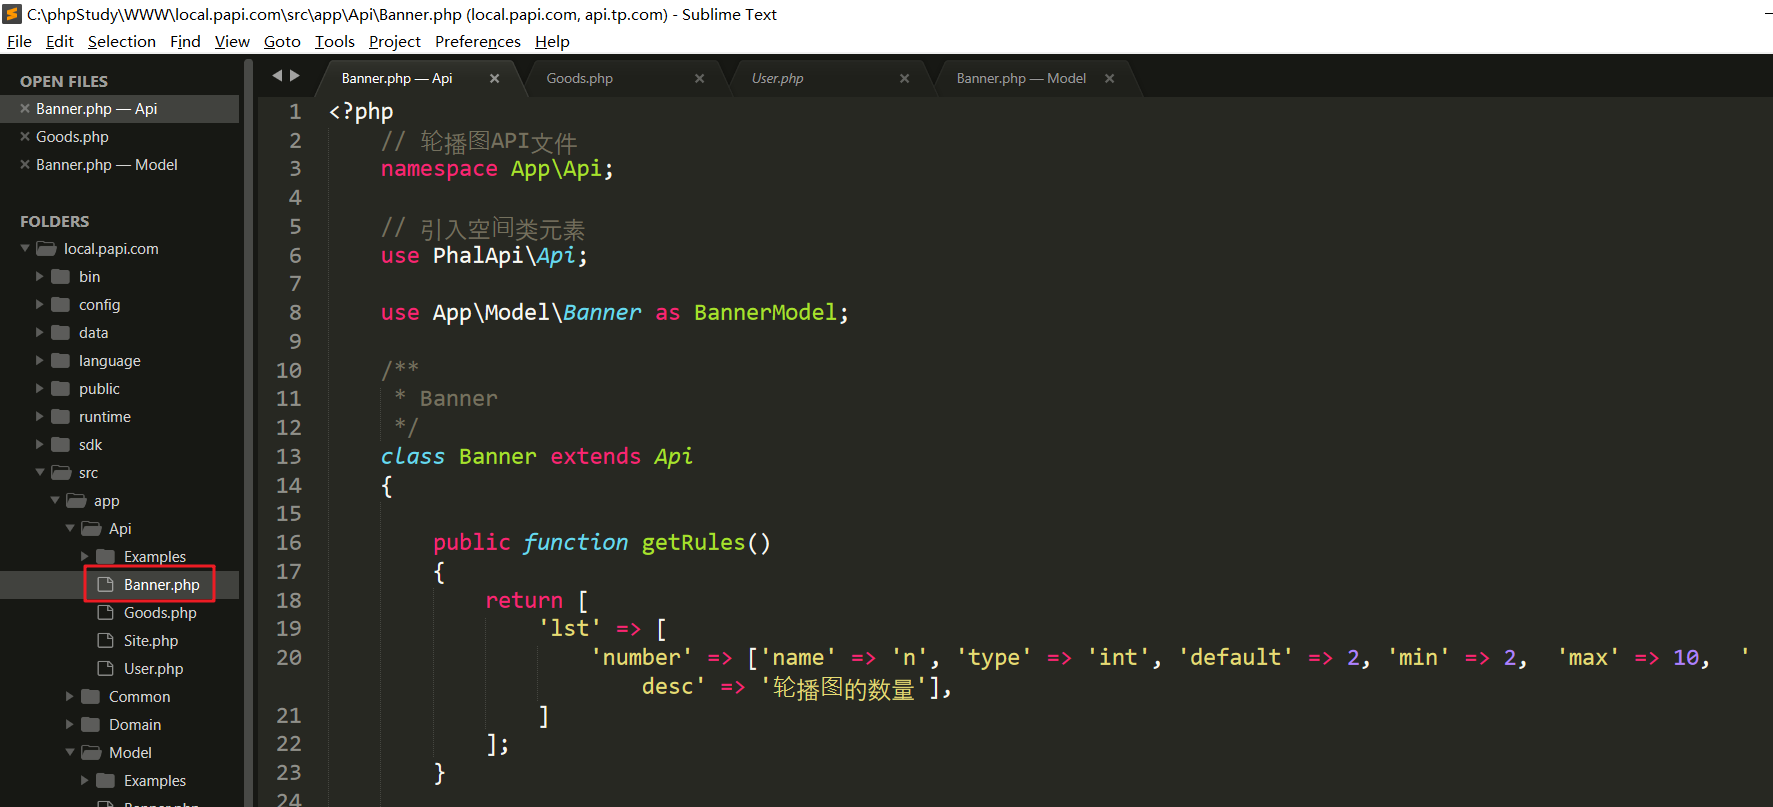Select Banner.php in the Api folder tree
The height and width of the screenshot is (807, 1773).
pos(162,585)
